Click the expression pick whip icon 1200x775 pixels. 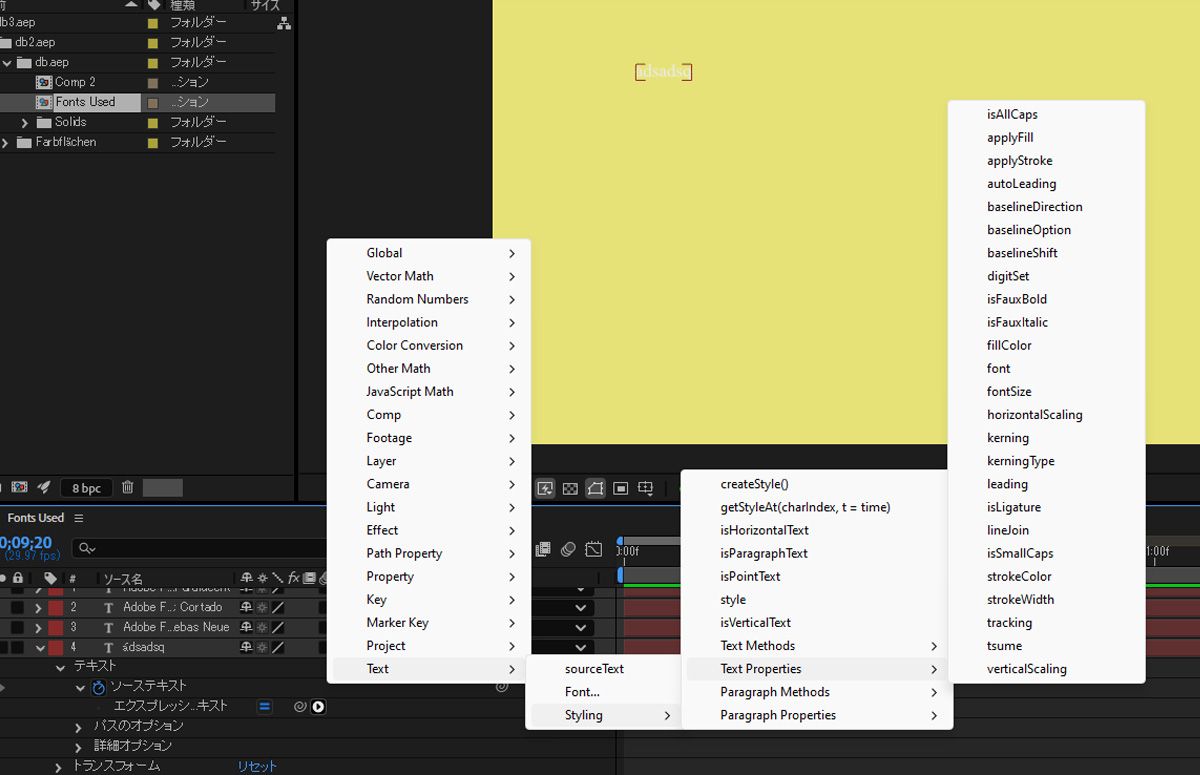click(299, 706)
